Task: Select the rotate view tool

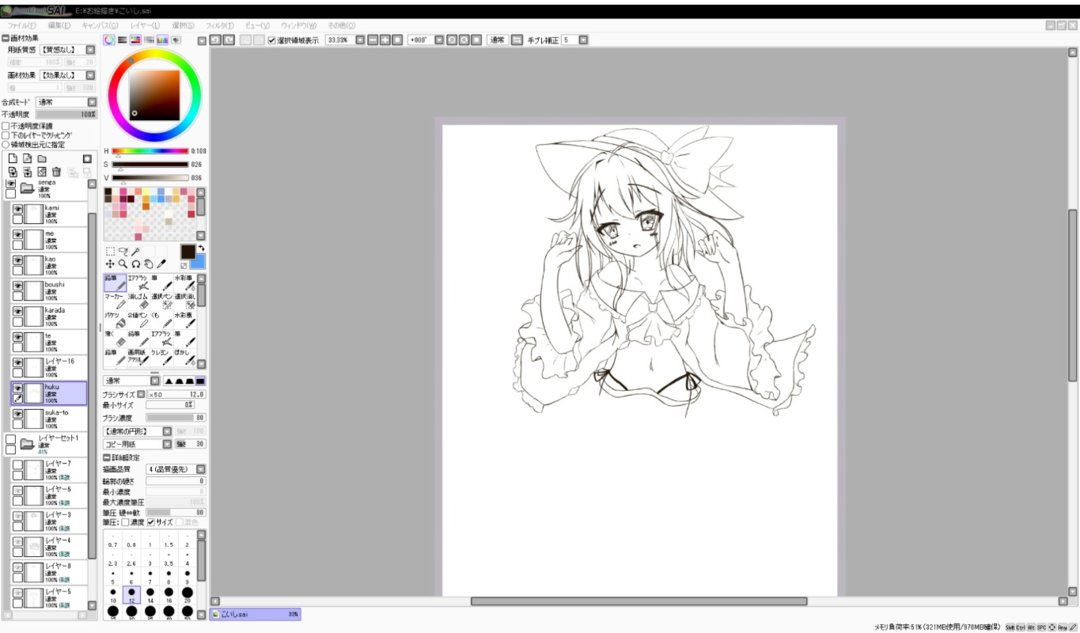Action: tap(136, 264)
